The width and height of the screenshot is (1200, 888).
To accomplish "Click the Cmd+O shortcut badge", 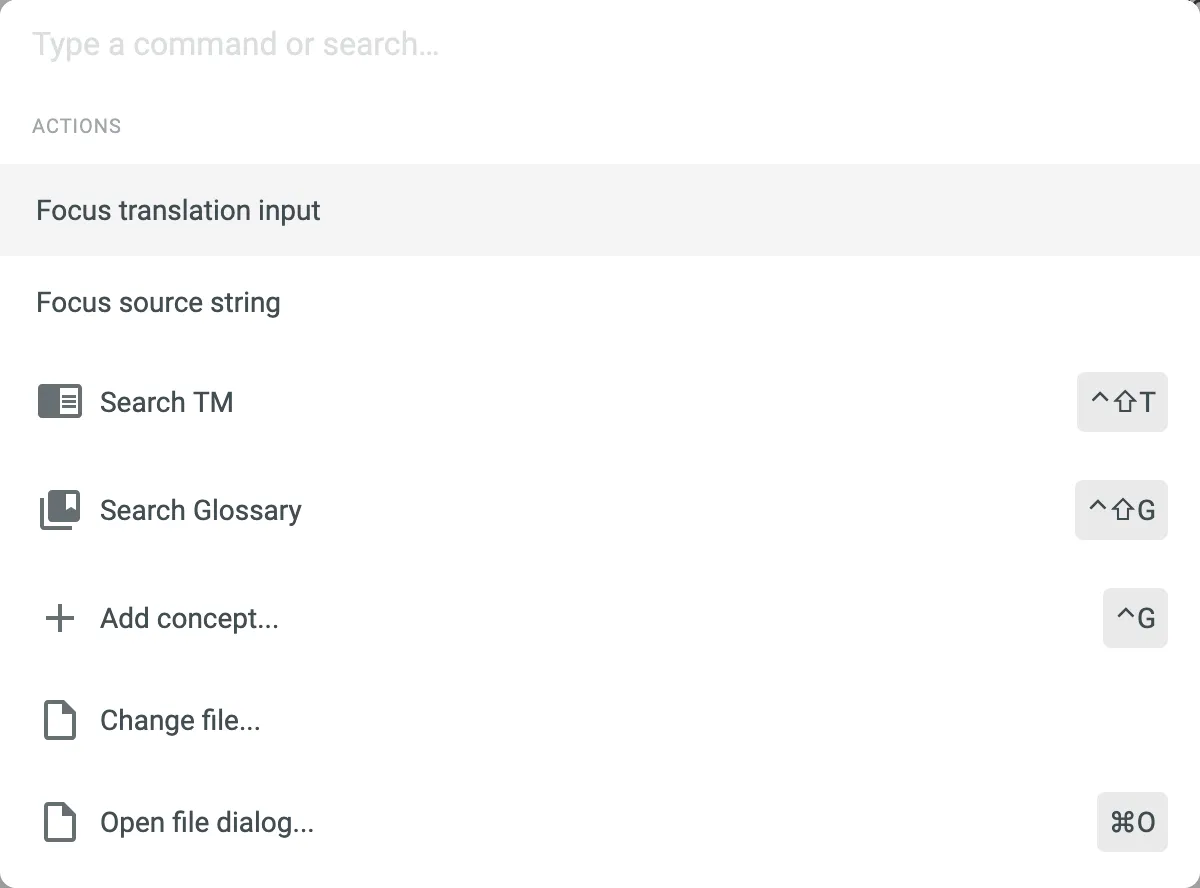I will click(x=1132, y=822).
